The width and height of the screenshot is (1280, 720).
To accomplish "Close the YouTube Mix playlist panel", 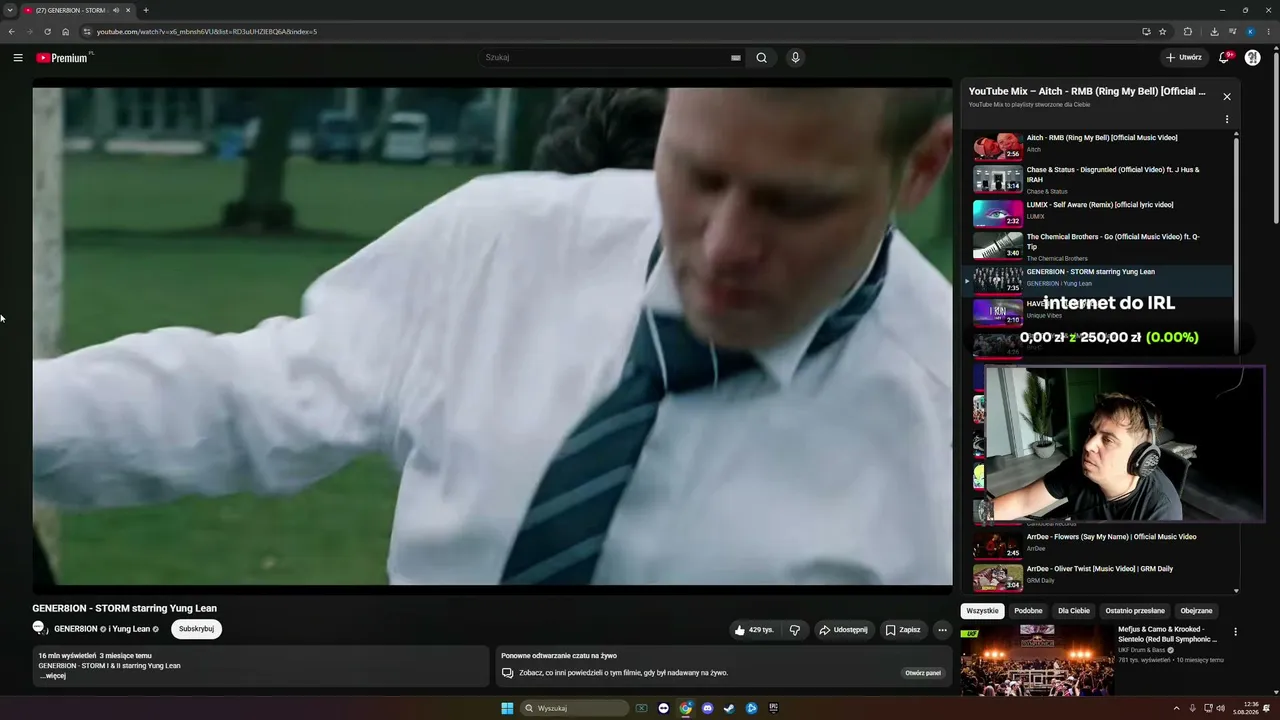I will (x=1227, y=97).
